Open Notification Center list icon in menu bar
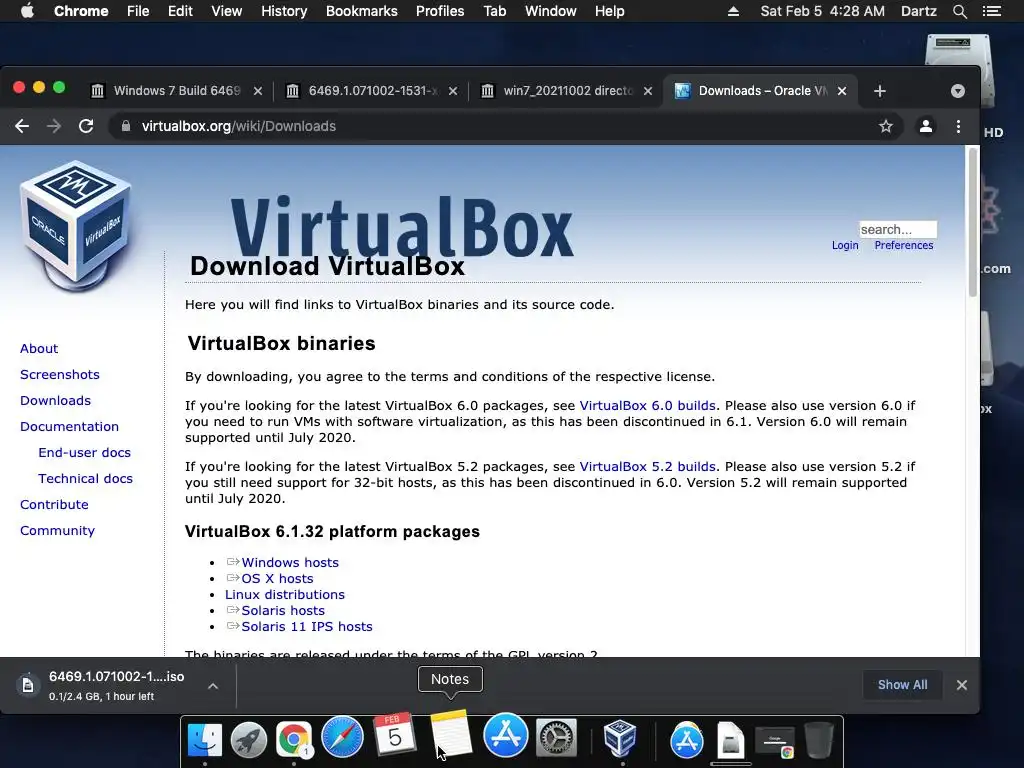The image size is (1024, 768). pos(991,11)
